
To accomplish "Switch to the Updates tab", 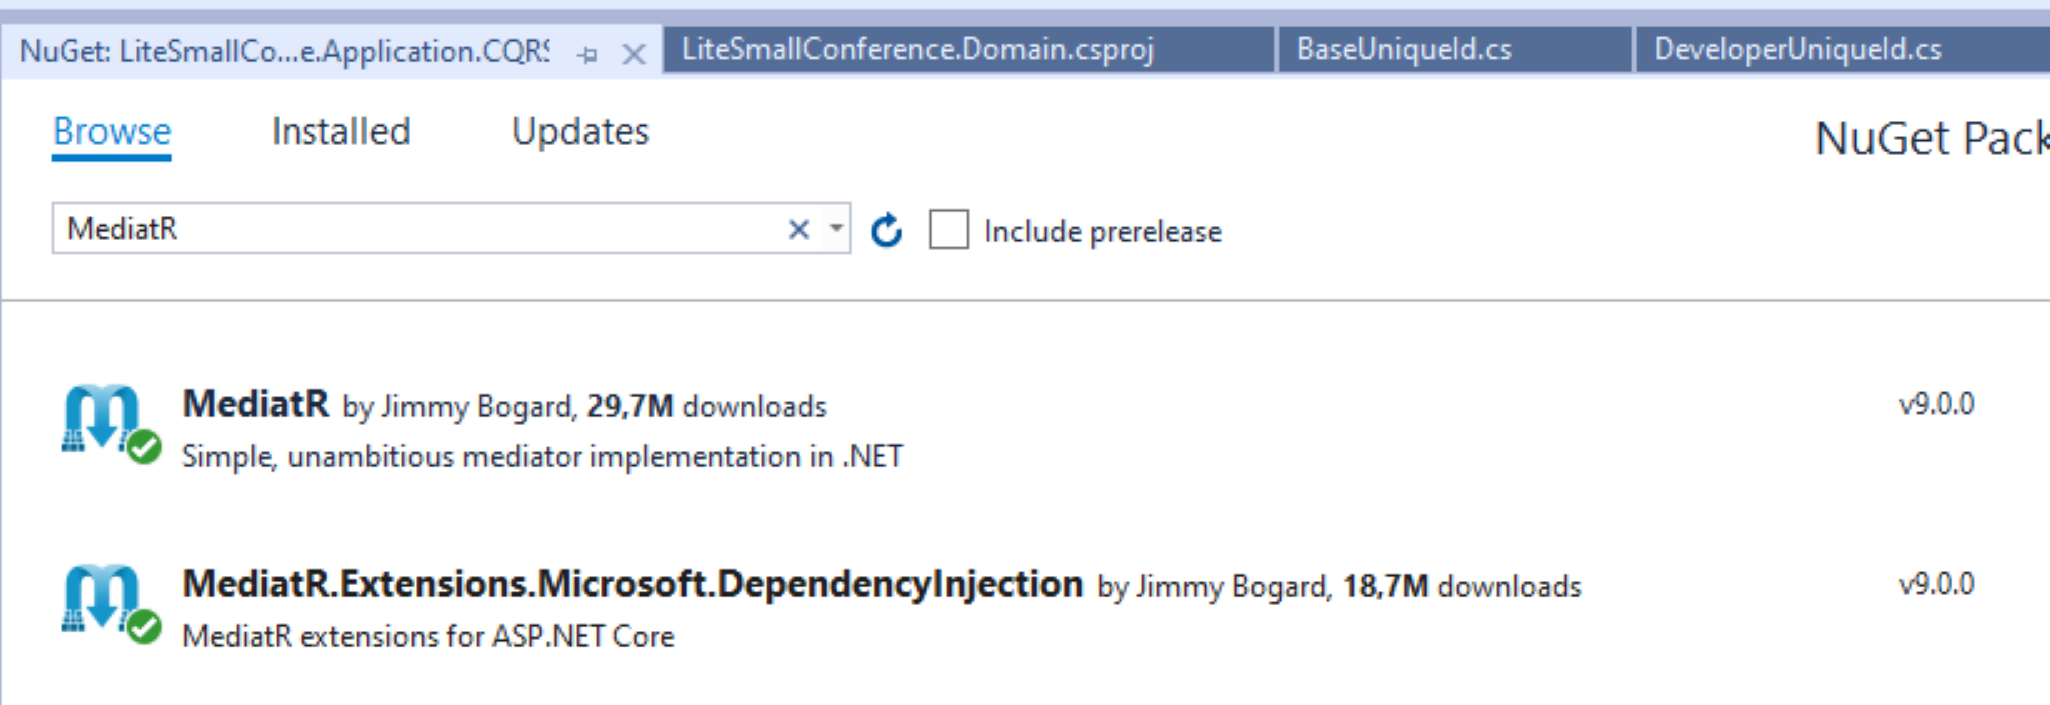I will pos(580,131).
